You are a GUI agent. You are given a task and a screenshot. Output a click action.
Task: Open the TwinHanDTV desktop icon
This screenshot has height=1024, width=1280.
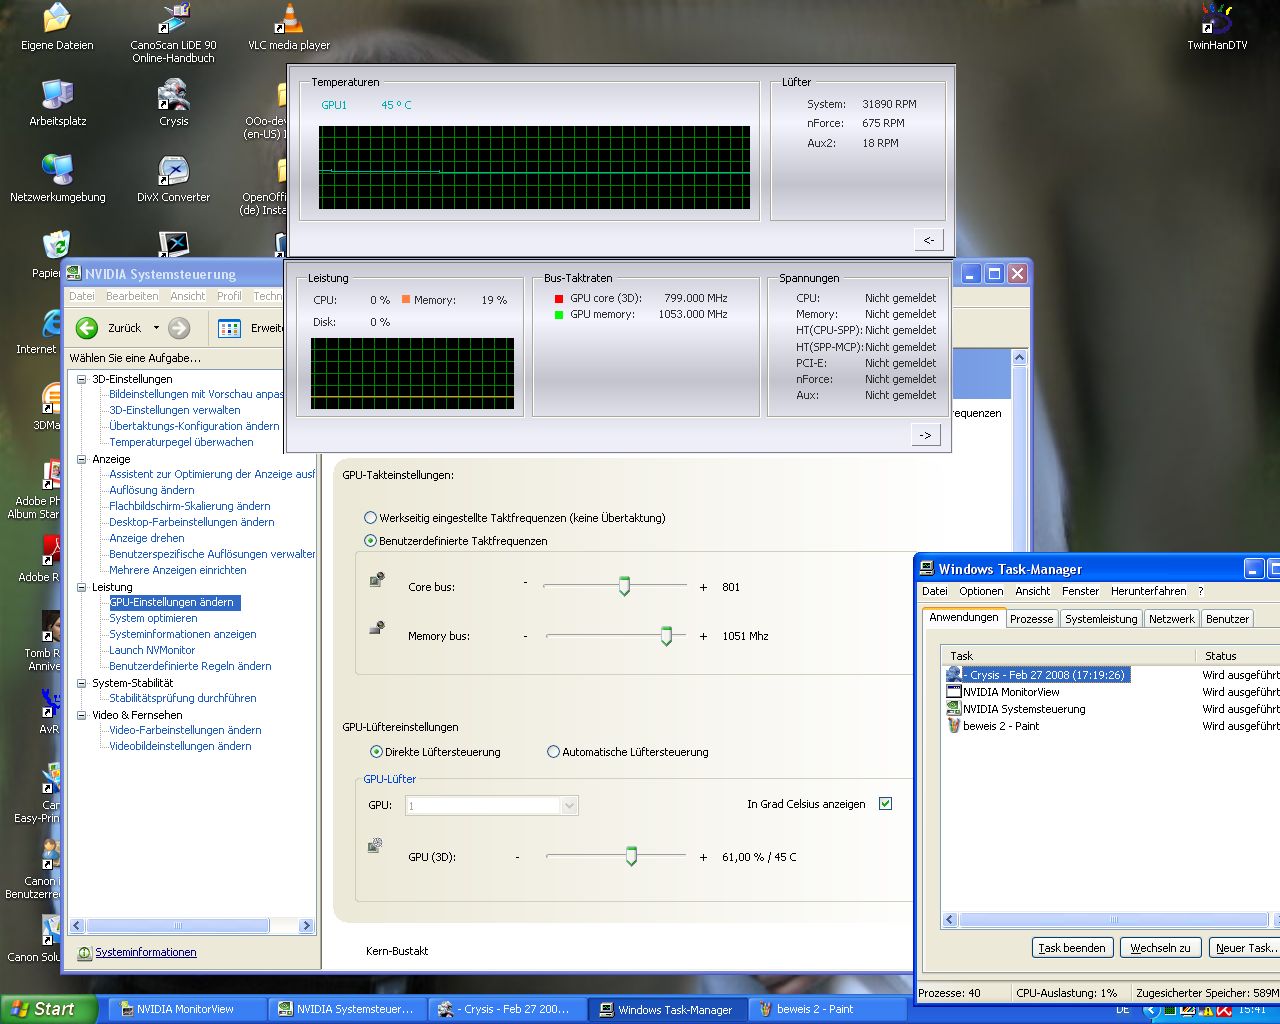[x=1217, y=27]
